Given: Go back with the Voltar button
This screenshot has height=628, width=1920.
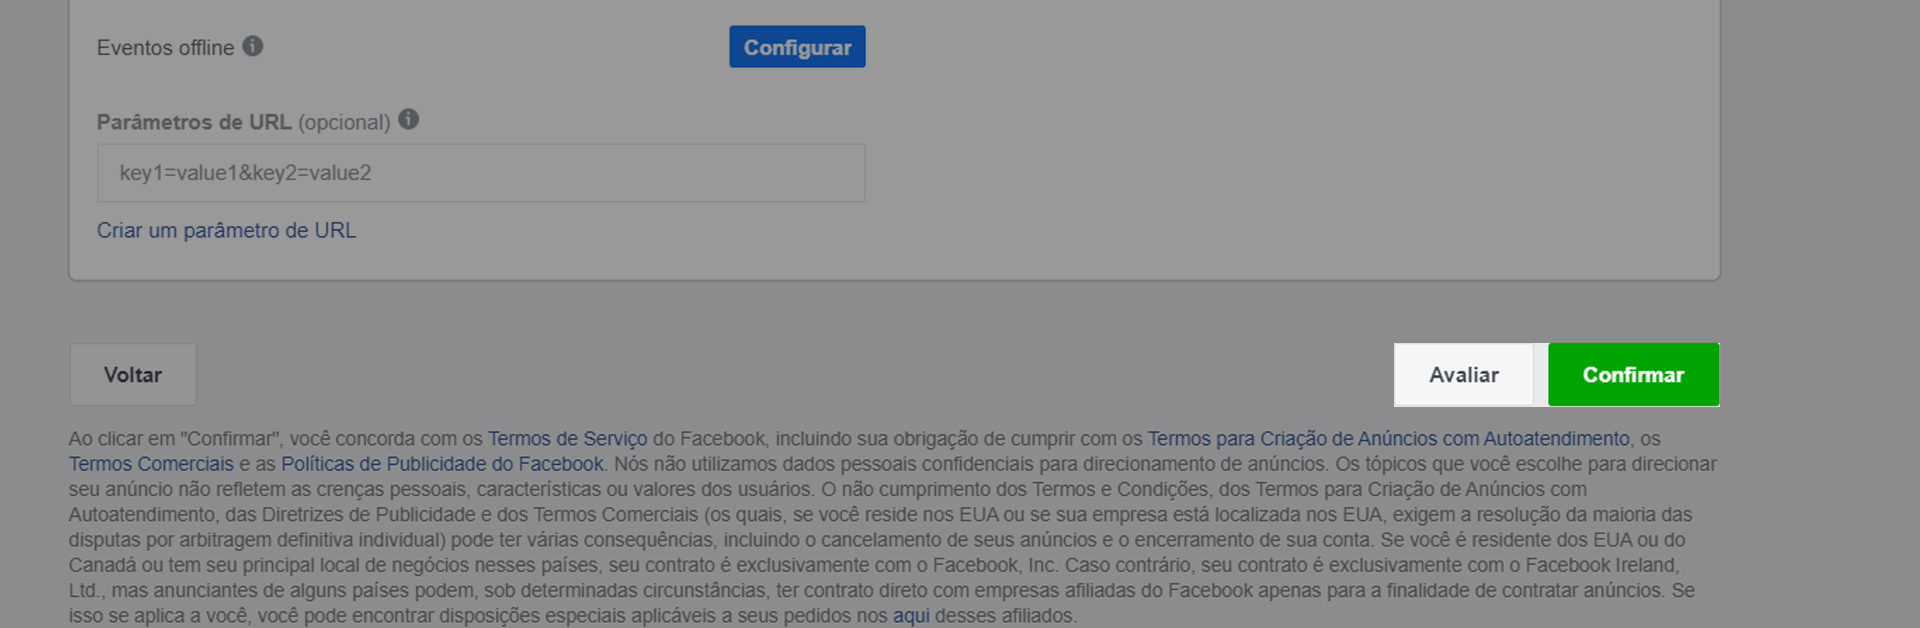Looking at the screenshot, I should [133, 375].
